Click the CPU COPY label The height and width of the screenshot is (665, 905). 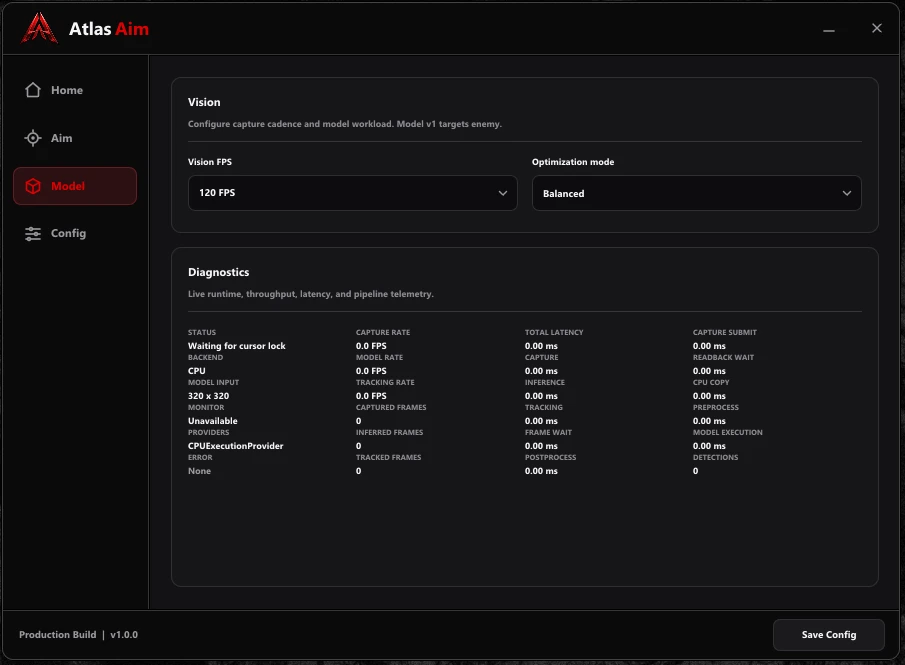pos(711,382)
